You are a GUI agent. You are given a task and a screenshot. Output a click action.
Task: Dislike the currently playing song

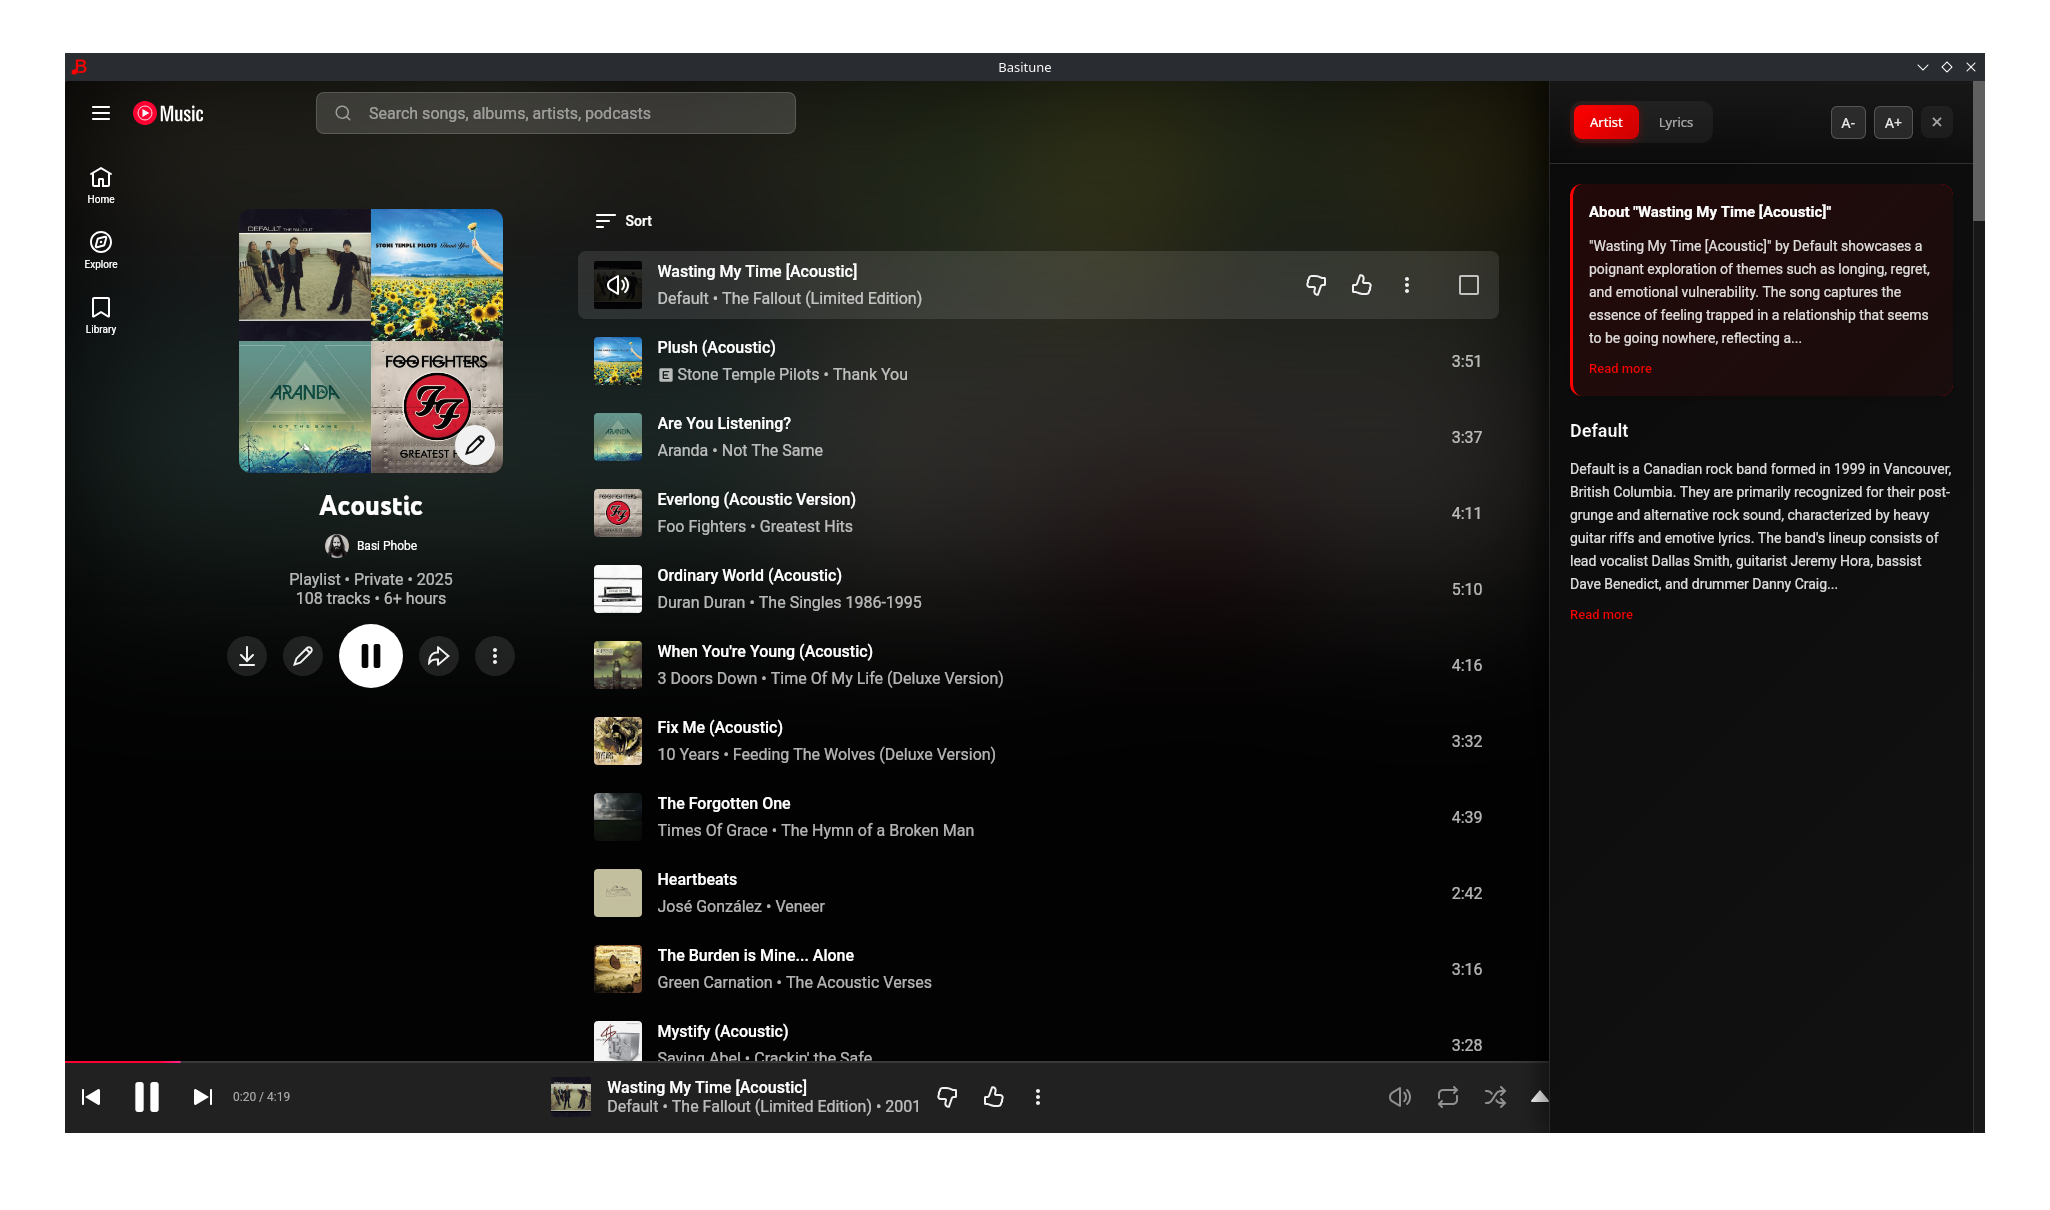pos(946,1097)
